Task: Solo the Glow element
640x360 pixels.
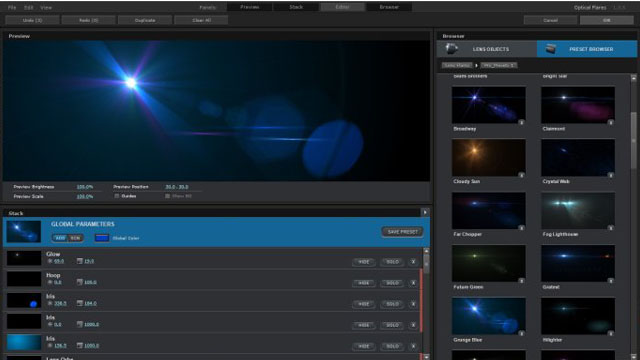Action: tap(392, 262)
